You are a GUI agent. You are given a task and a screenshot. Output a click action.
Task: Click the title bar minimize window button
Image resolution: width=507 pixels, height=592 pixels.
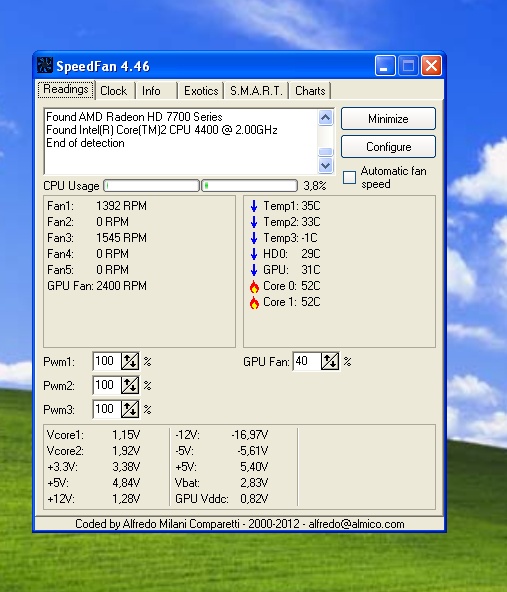[x=385, y=66]
